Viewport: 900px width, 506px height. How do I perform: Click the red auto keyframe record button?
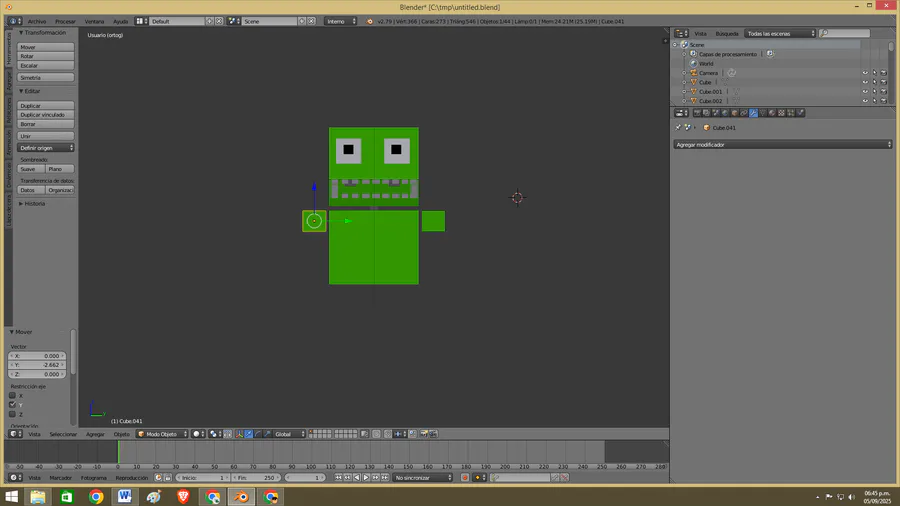465,477
